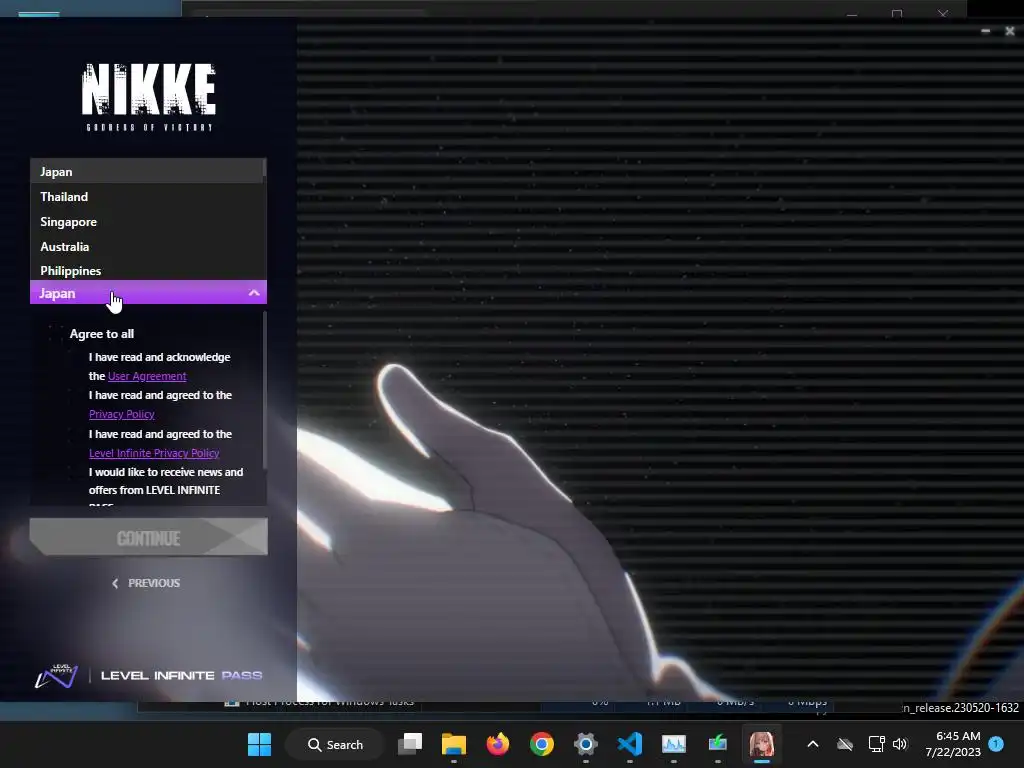Viewport: 1024px width, 768px height.
Task: Click the taskbar Search box
Action: coord(334,744)
